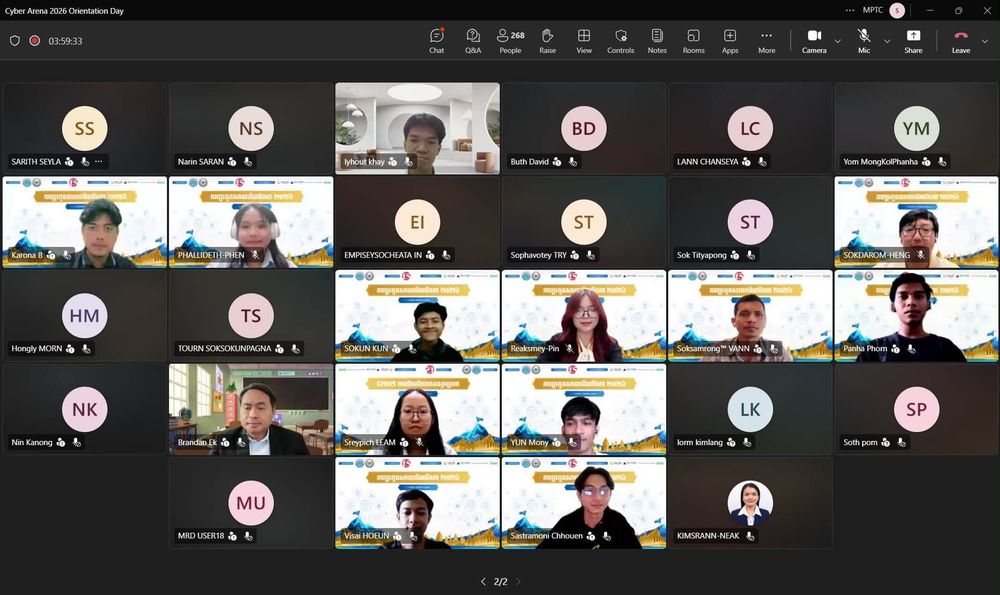Click SOKUN KUN name label
The height and width of the screenshot is (595, 1000).
coord(366,349)
